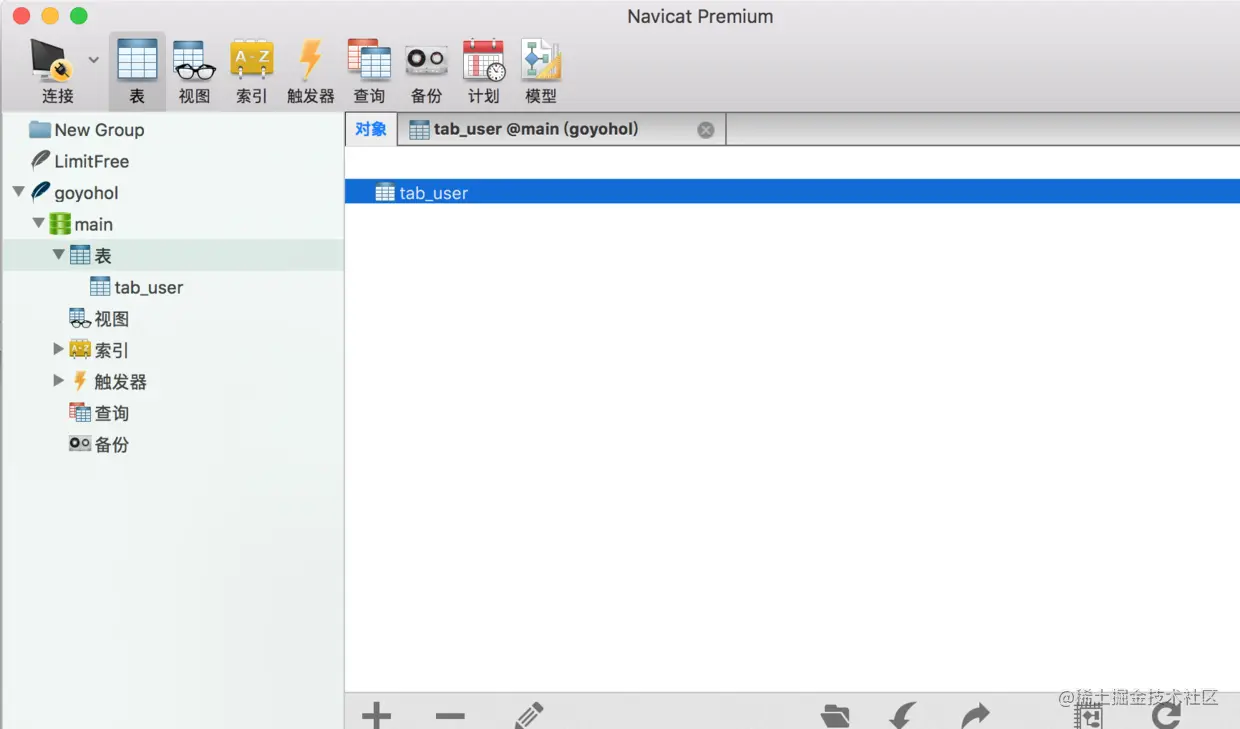Click the refresh icon in bottom bar
The image size is (1240, 729).
[x=1166, y=715]
